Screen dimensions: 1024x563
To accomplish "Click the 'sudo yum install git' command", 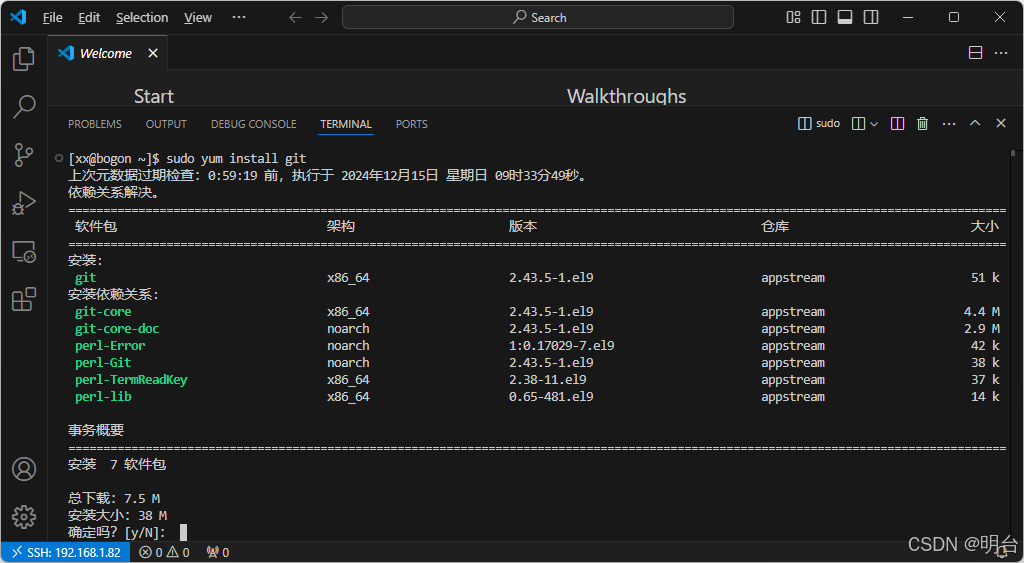I will tap(236, 159).
